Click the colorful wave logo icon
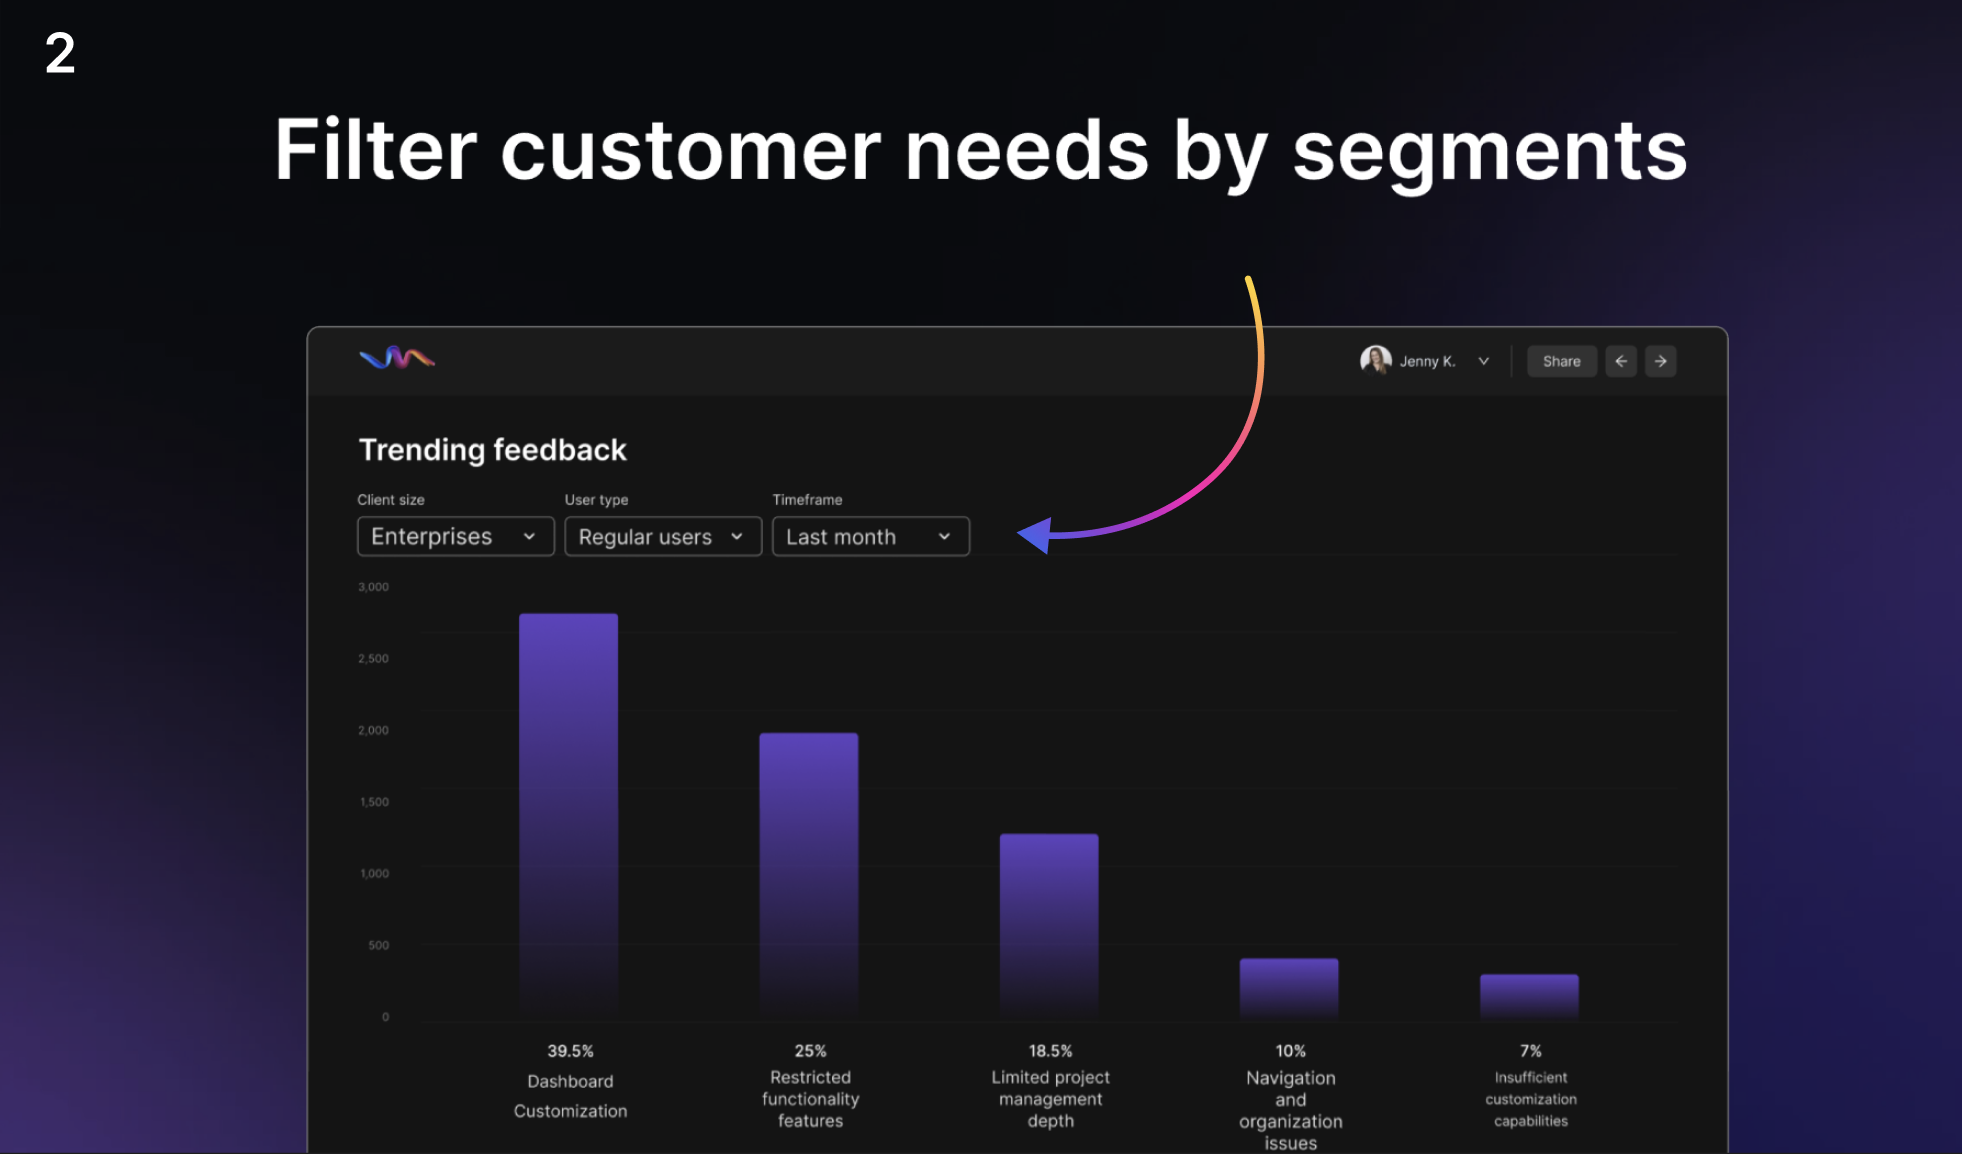 point(397,358)
